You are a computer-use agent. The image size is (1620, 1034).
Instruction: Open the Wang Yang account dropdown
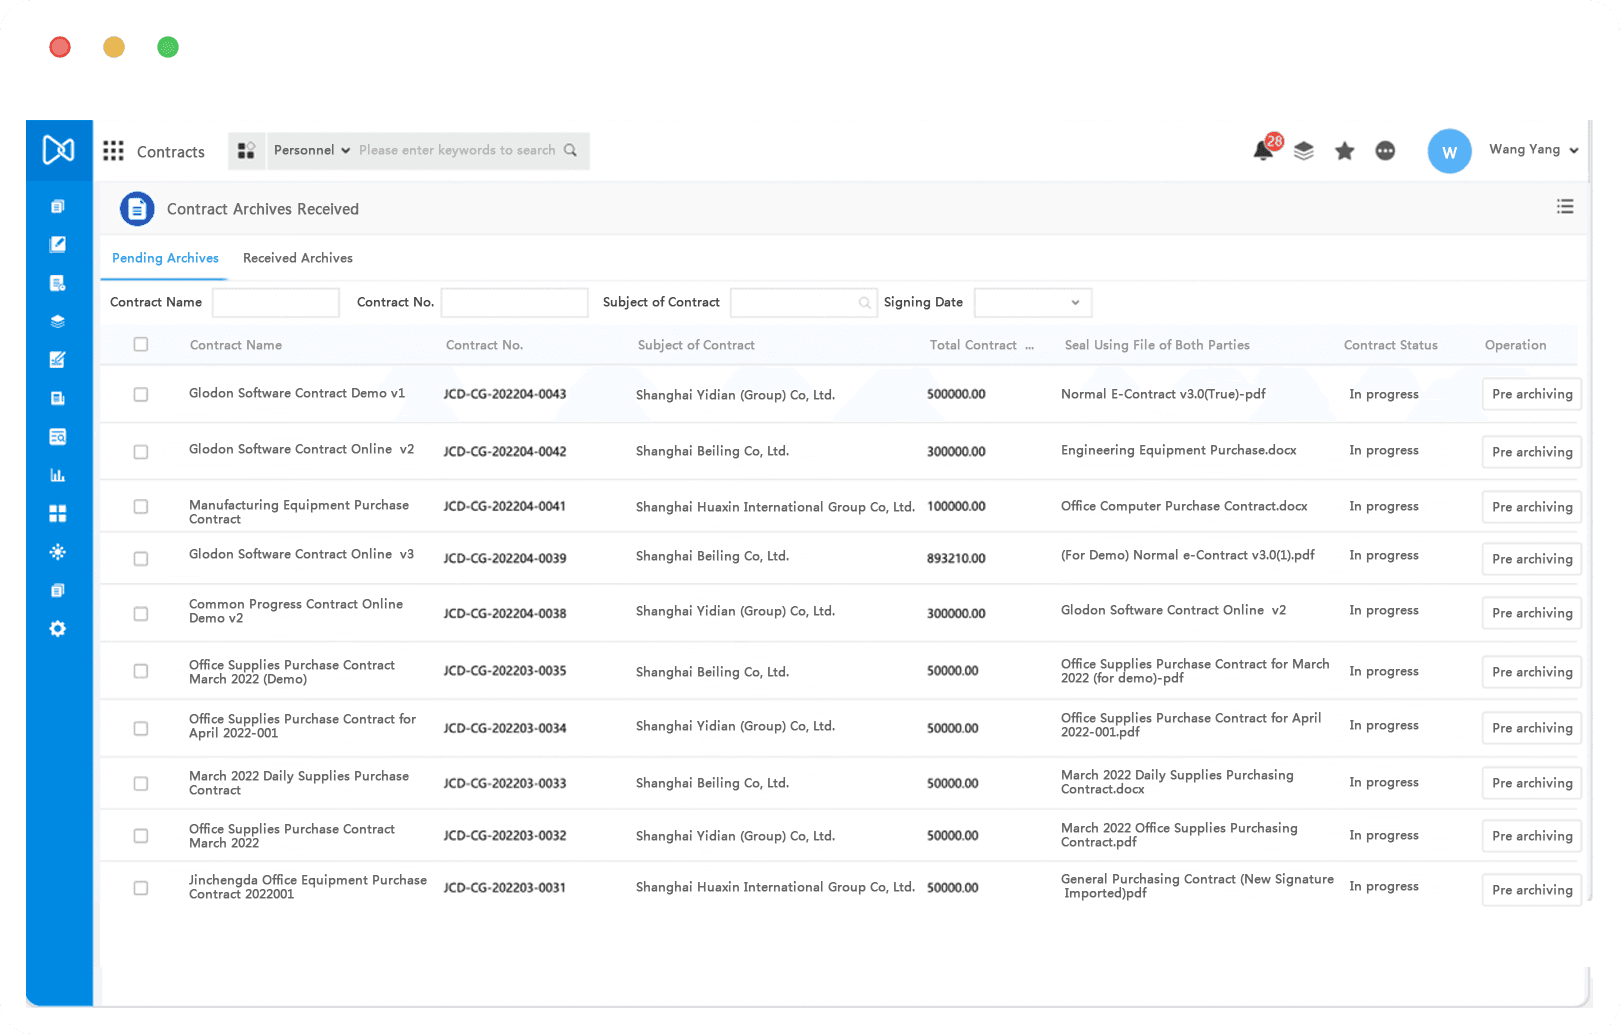pos(1533,150)
